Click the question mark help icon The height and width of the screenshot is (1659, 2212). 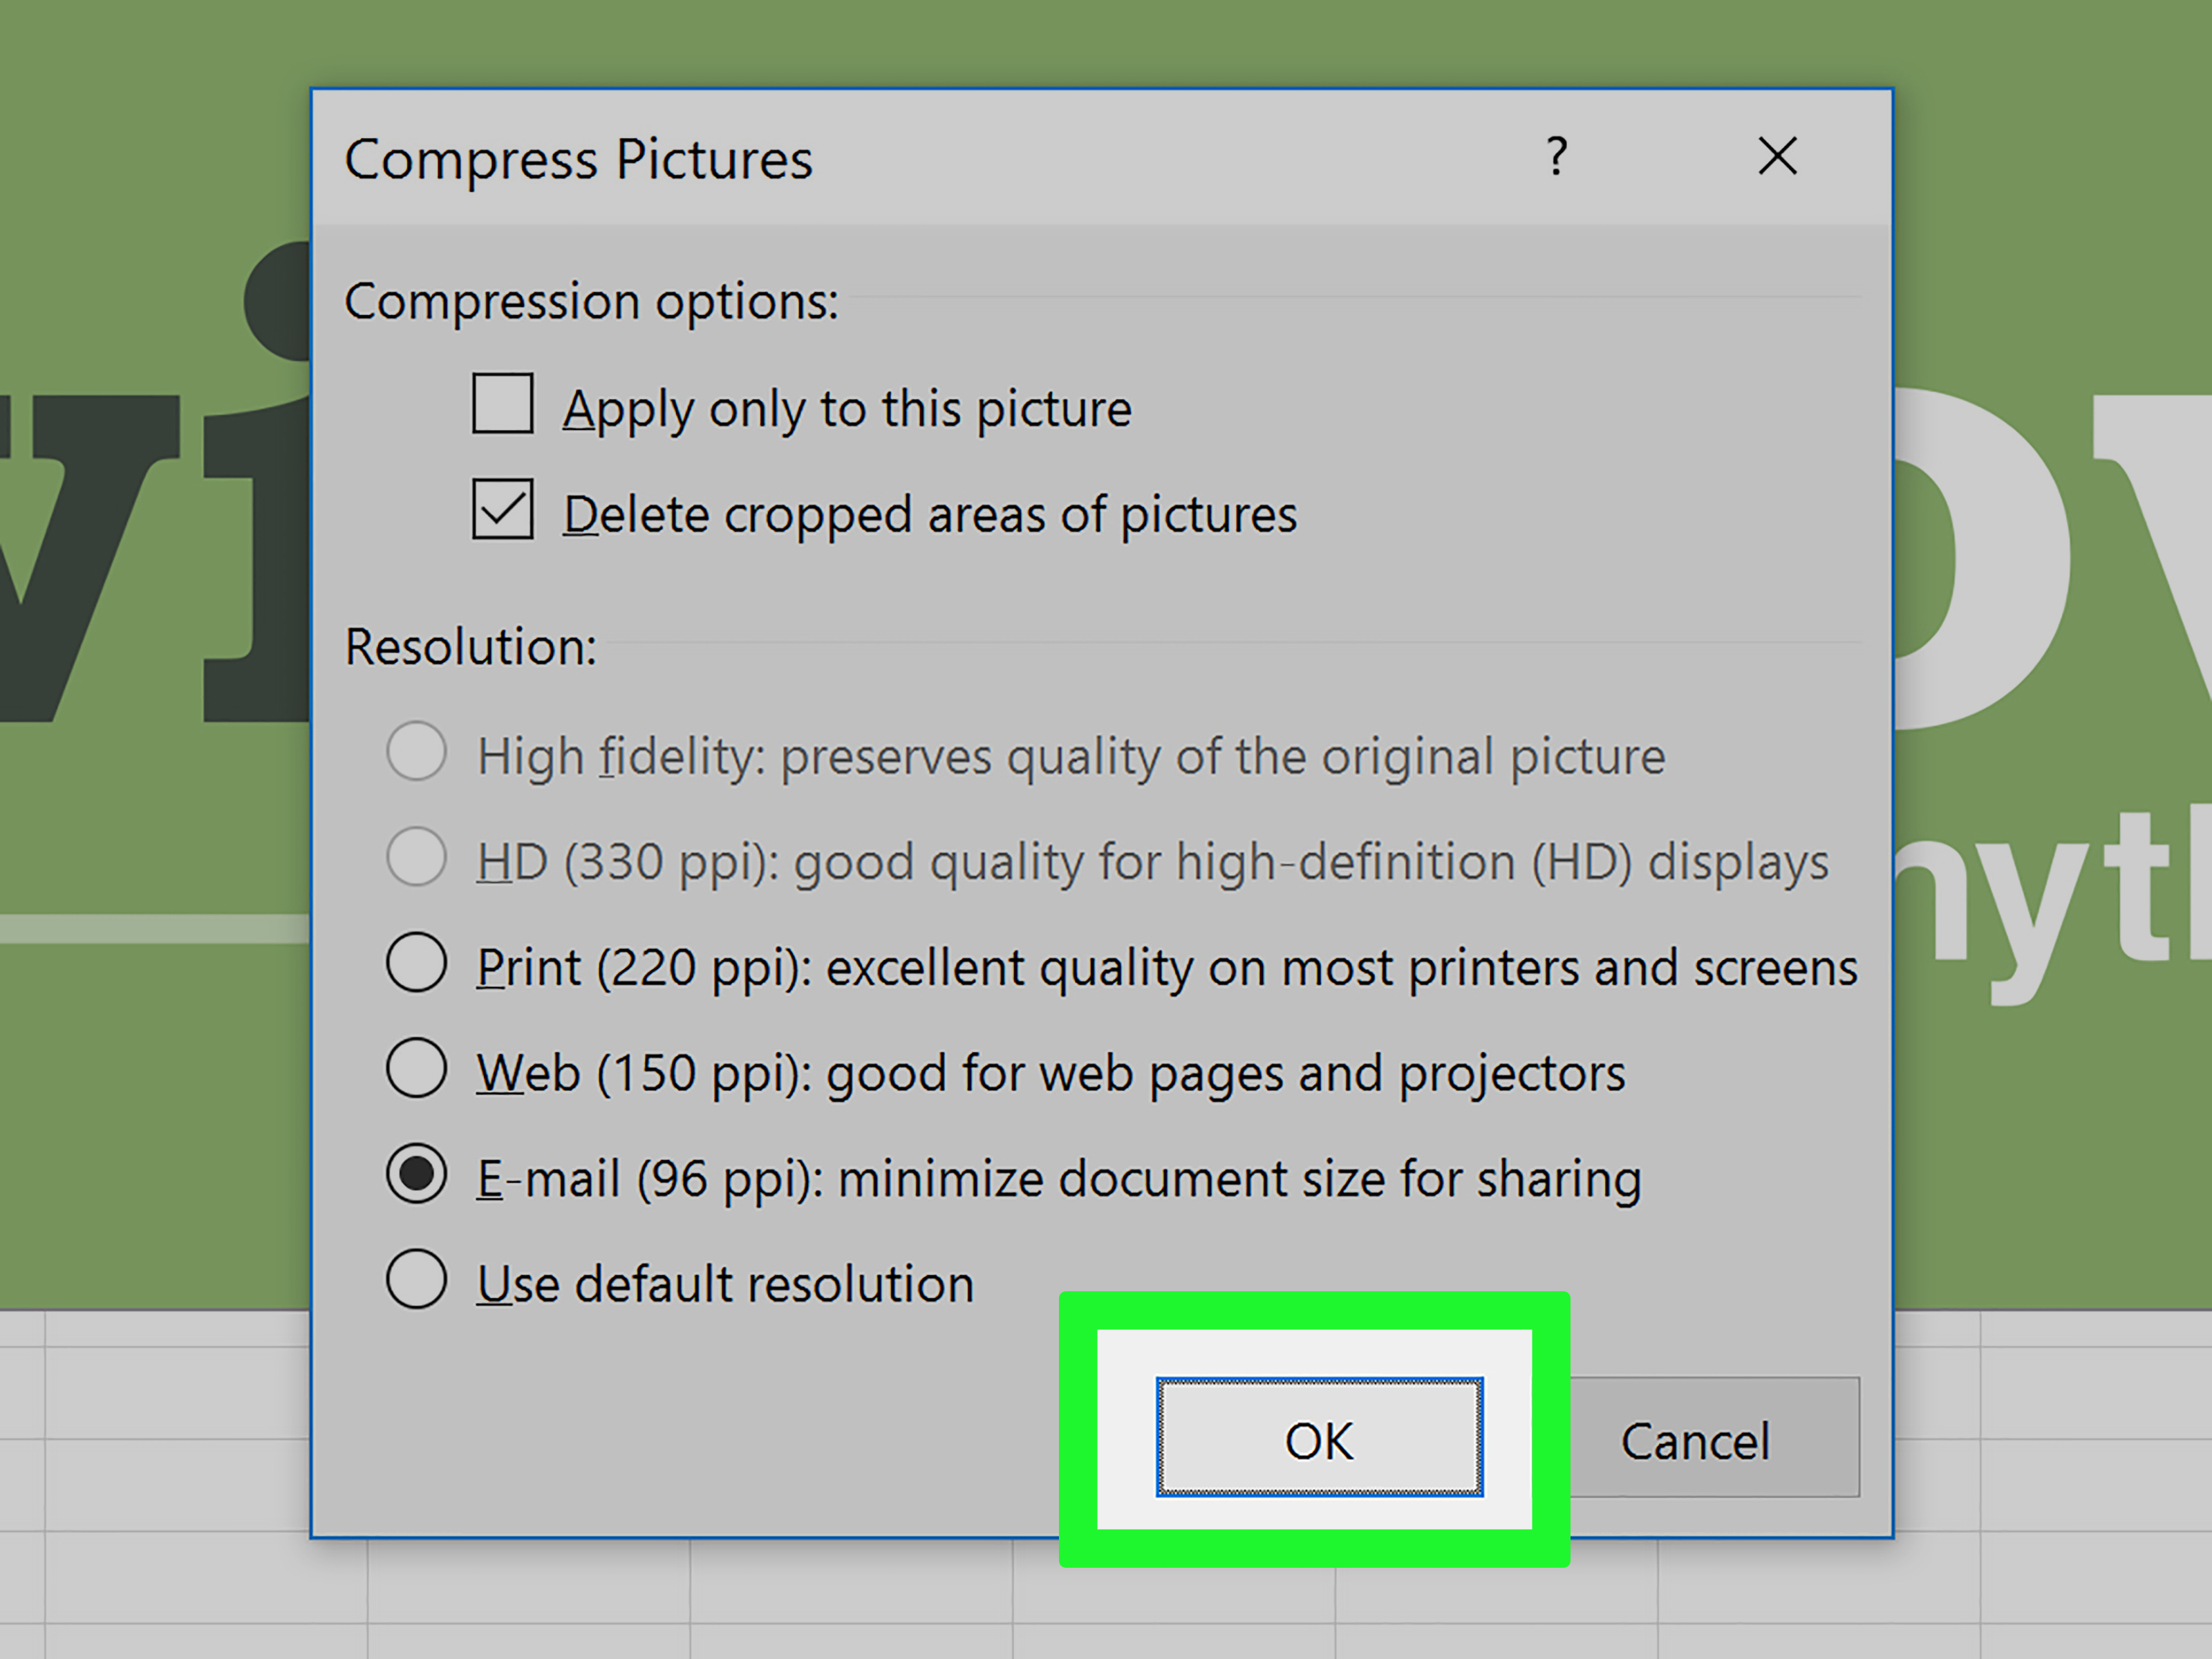(x=1556, y=157)
